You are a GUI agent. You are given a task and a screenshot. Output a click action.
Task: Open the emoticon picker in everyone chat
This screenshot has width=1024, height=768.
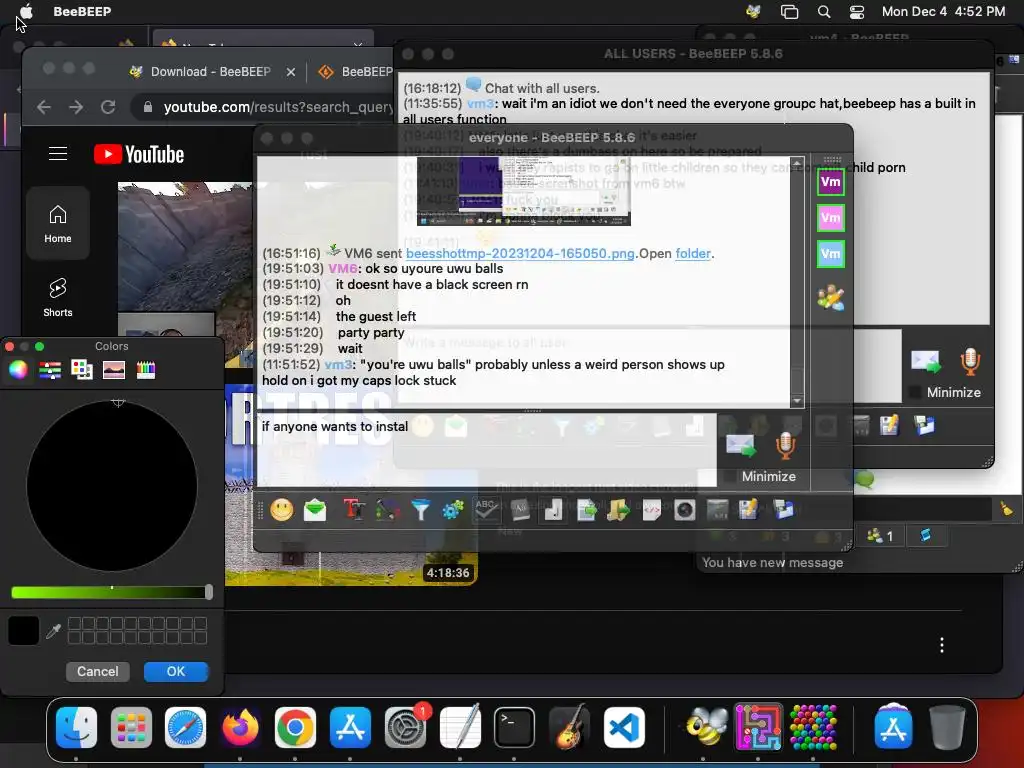(x=281, y=509)
